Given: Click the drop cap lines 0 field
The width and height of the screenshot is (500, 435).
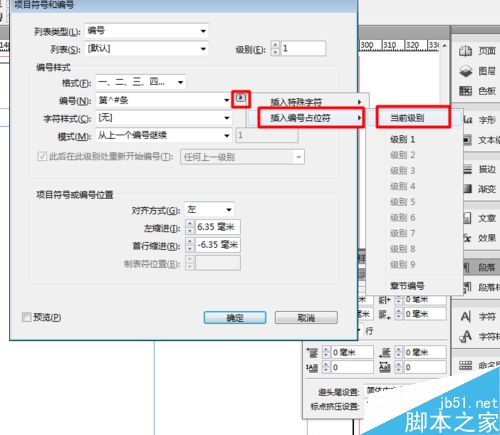Looking at the screenshot, I should [x=352, y=368].
